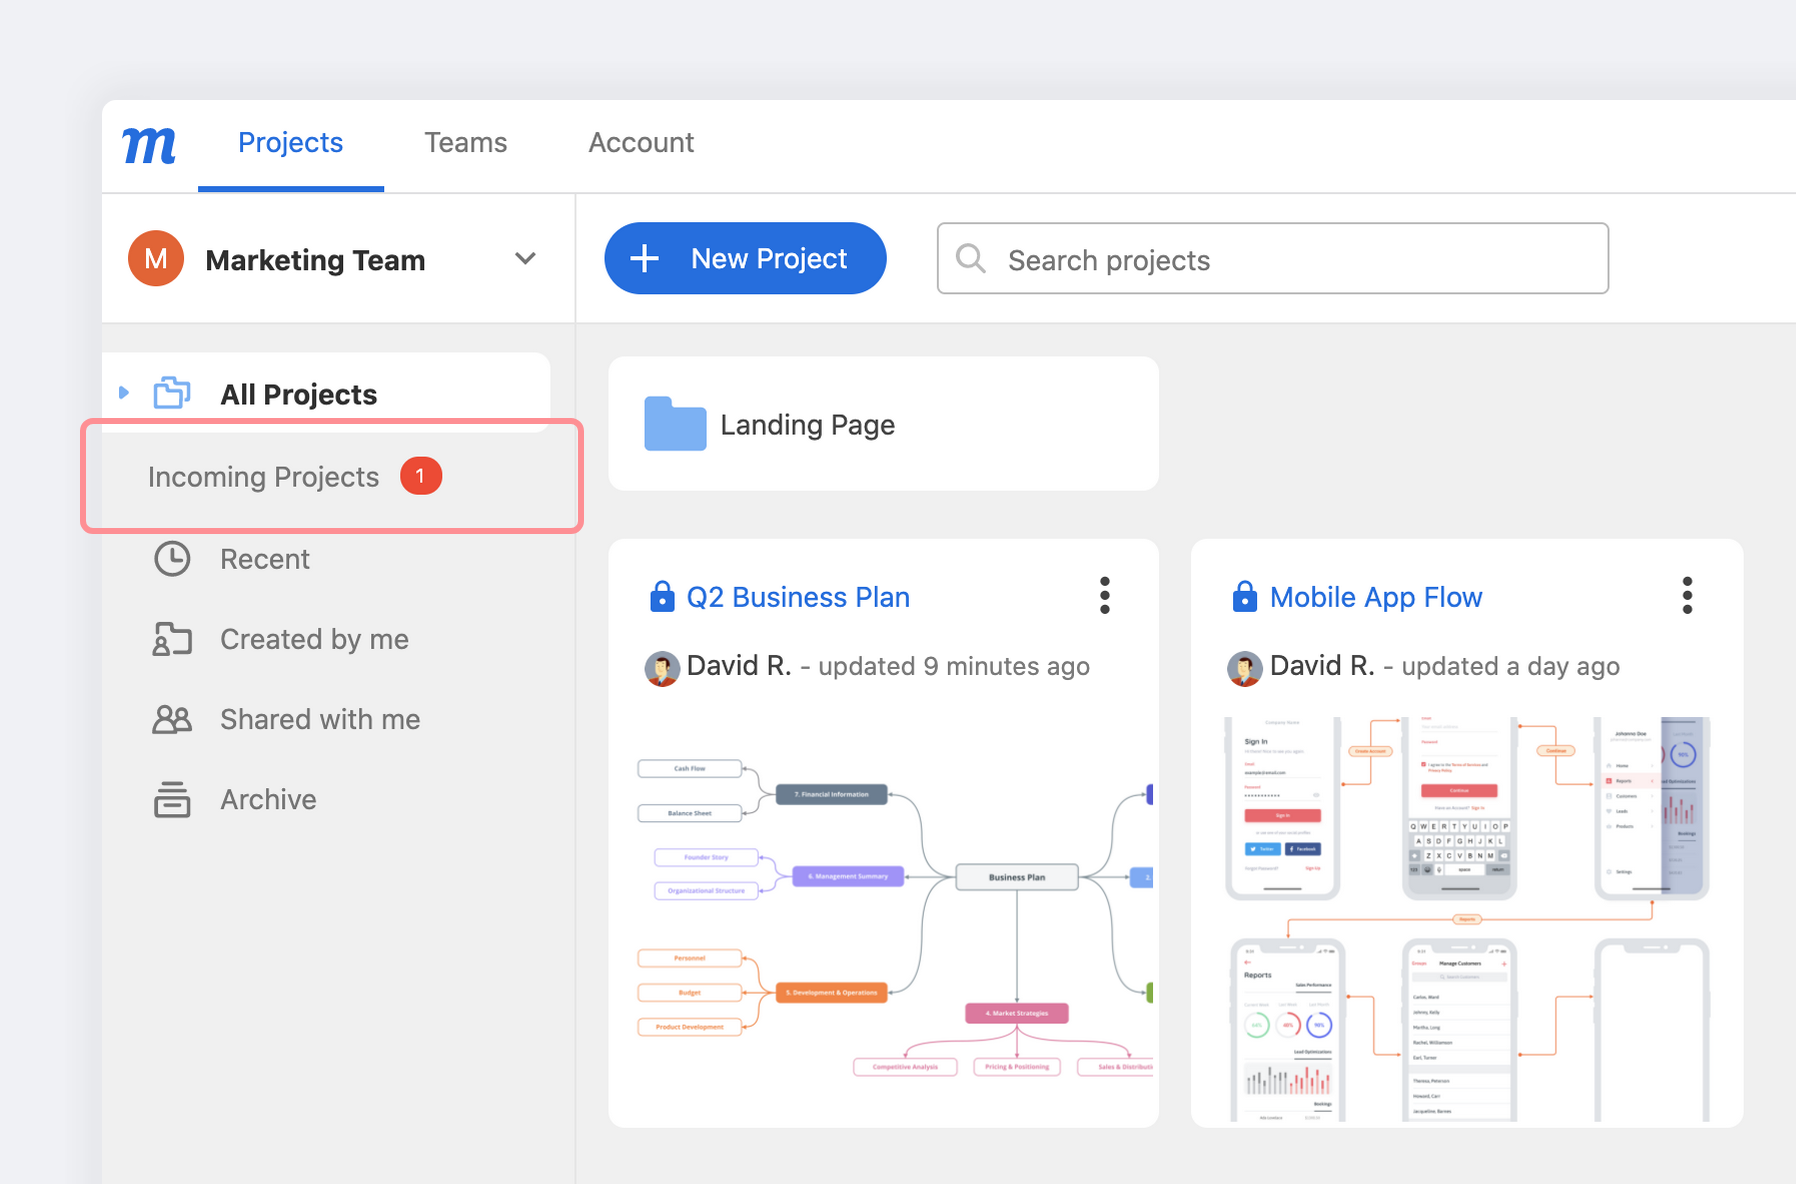This screenshot has width=1796, height=1184.
Task: Click the New Project button
Action: [744, 258]
